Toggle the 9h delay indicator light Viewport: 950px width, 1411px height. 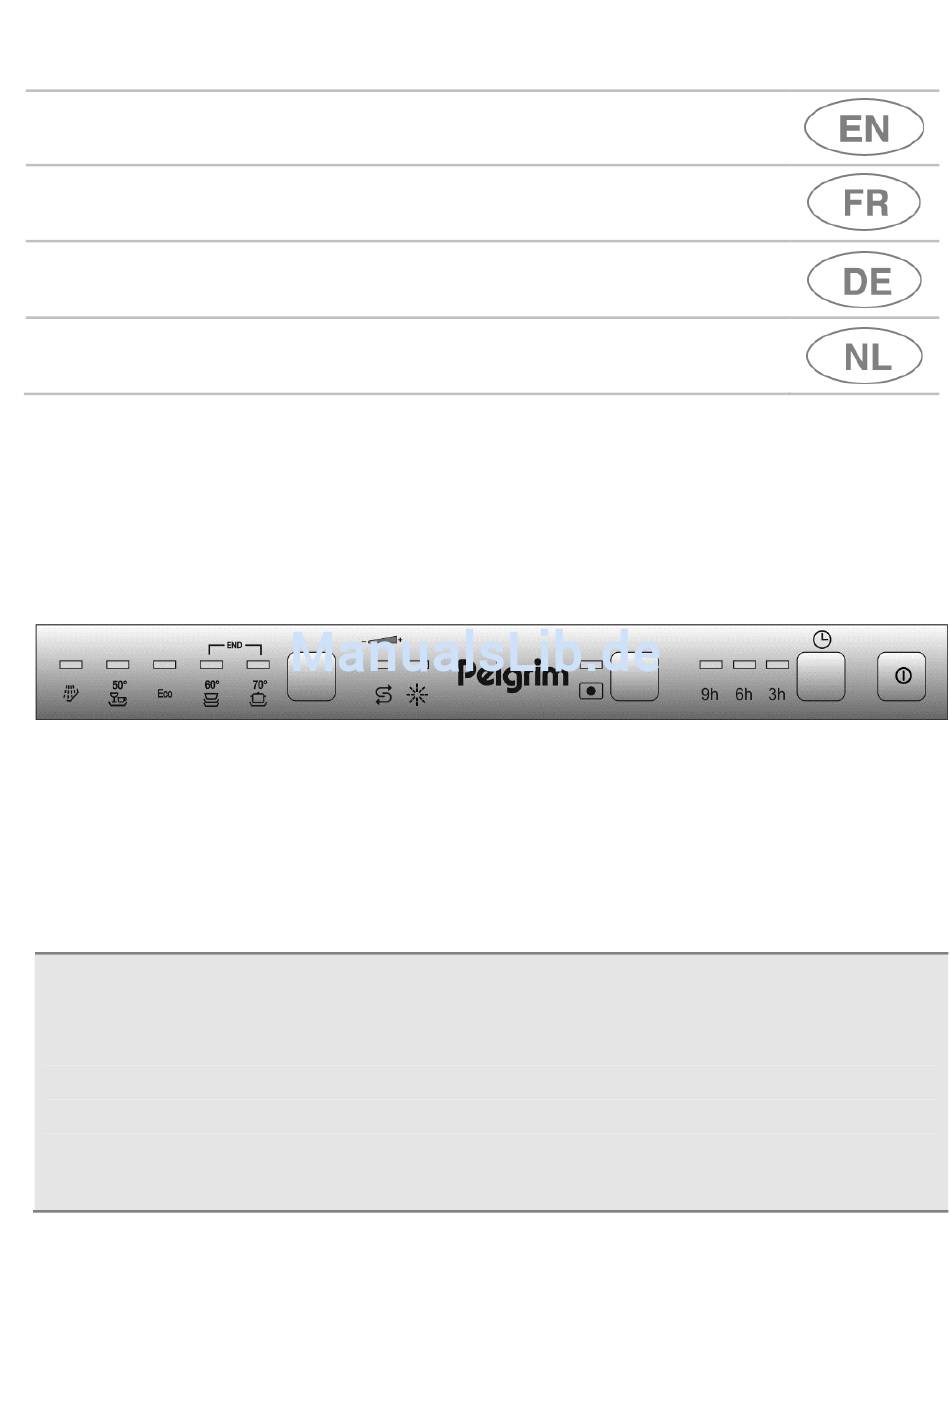click(x=711, y=664)
